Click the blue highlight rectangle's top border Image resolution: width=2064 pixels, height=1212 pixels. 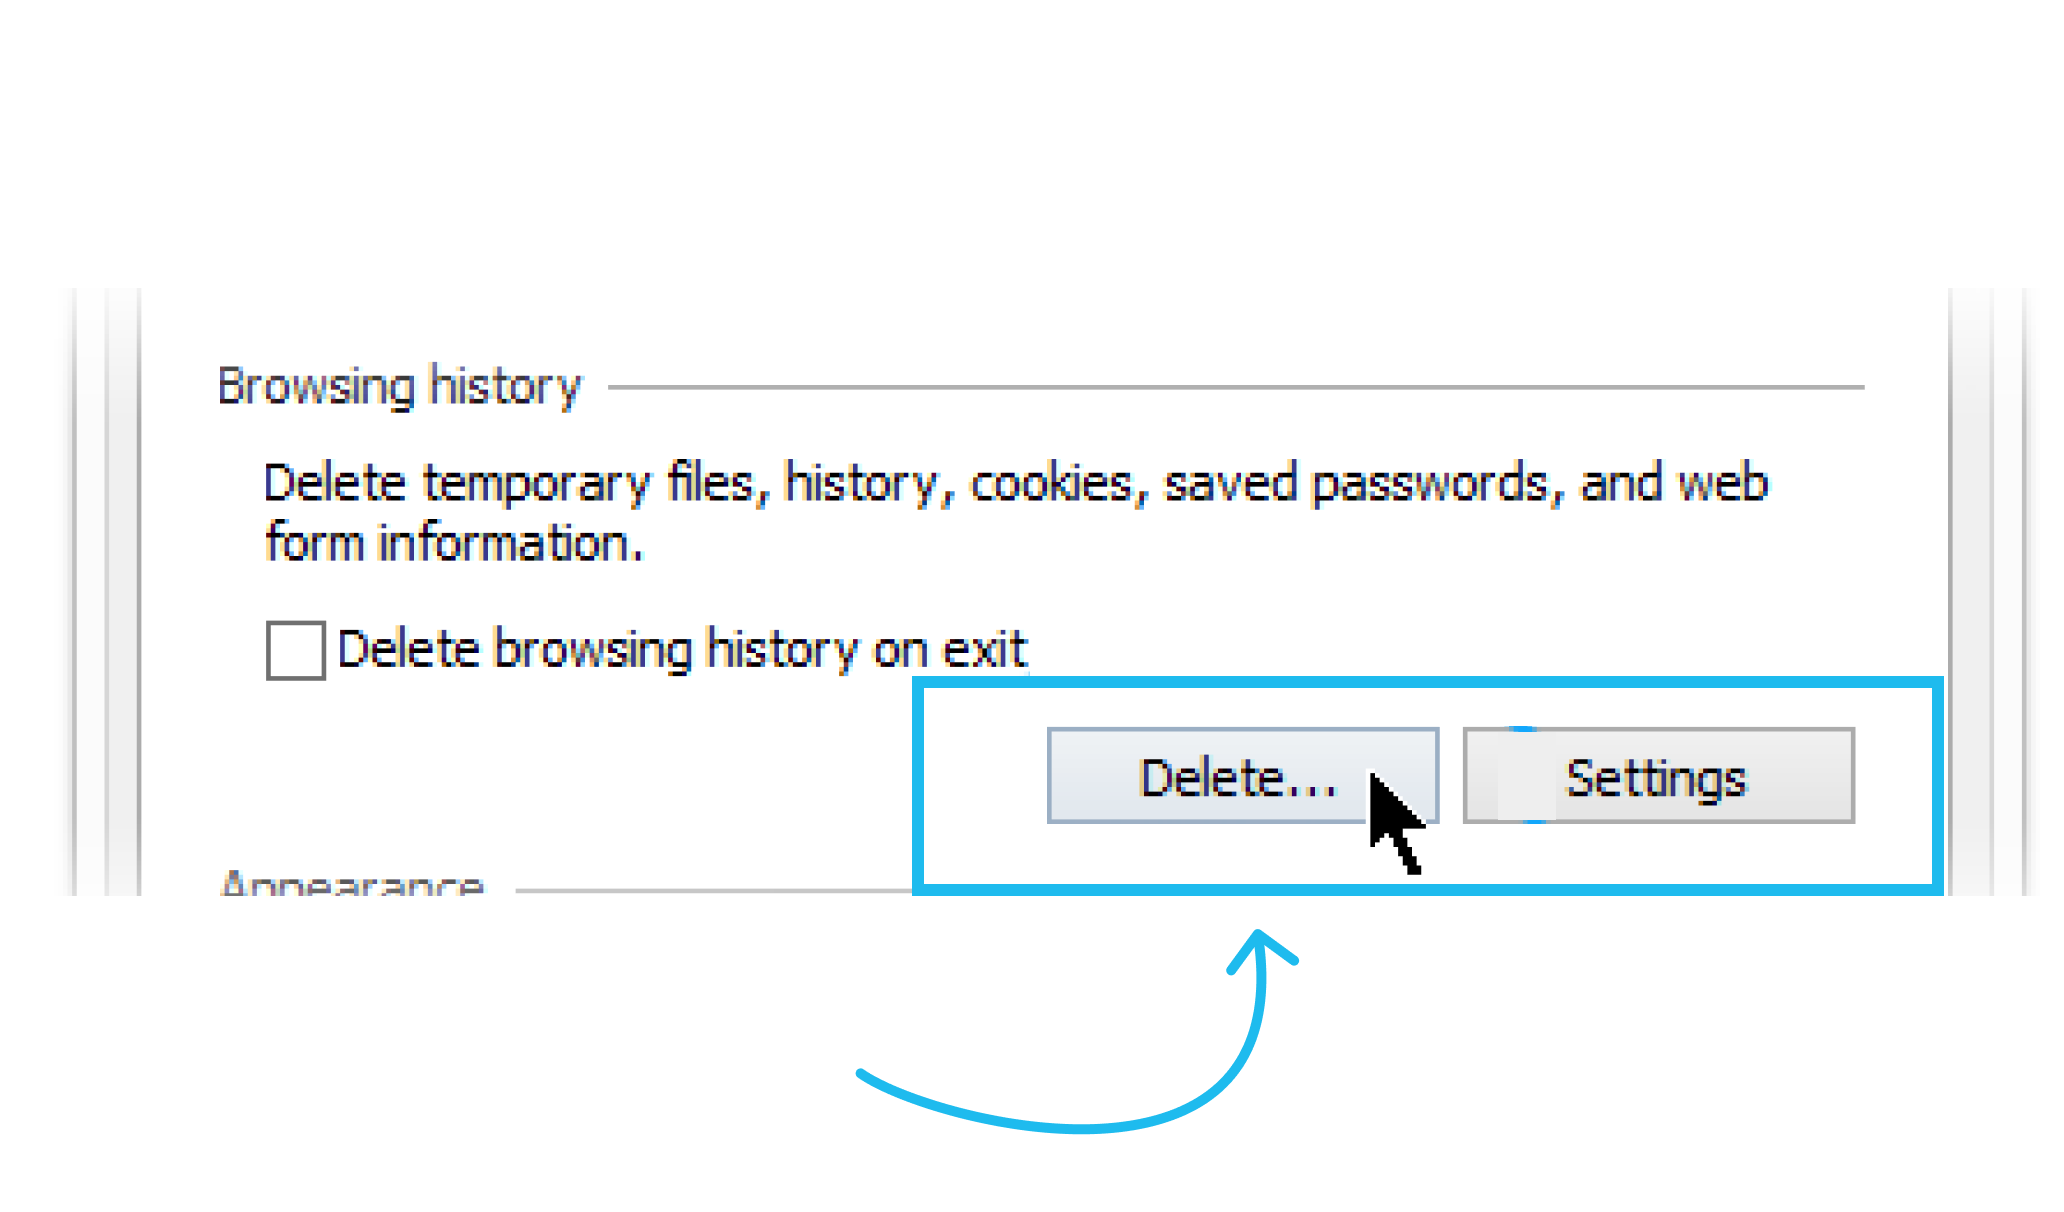click(1428, 683)
